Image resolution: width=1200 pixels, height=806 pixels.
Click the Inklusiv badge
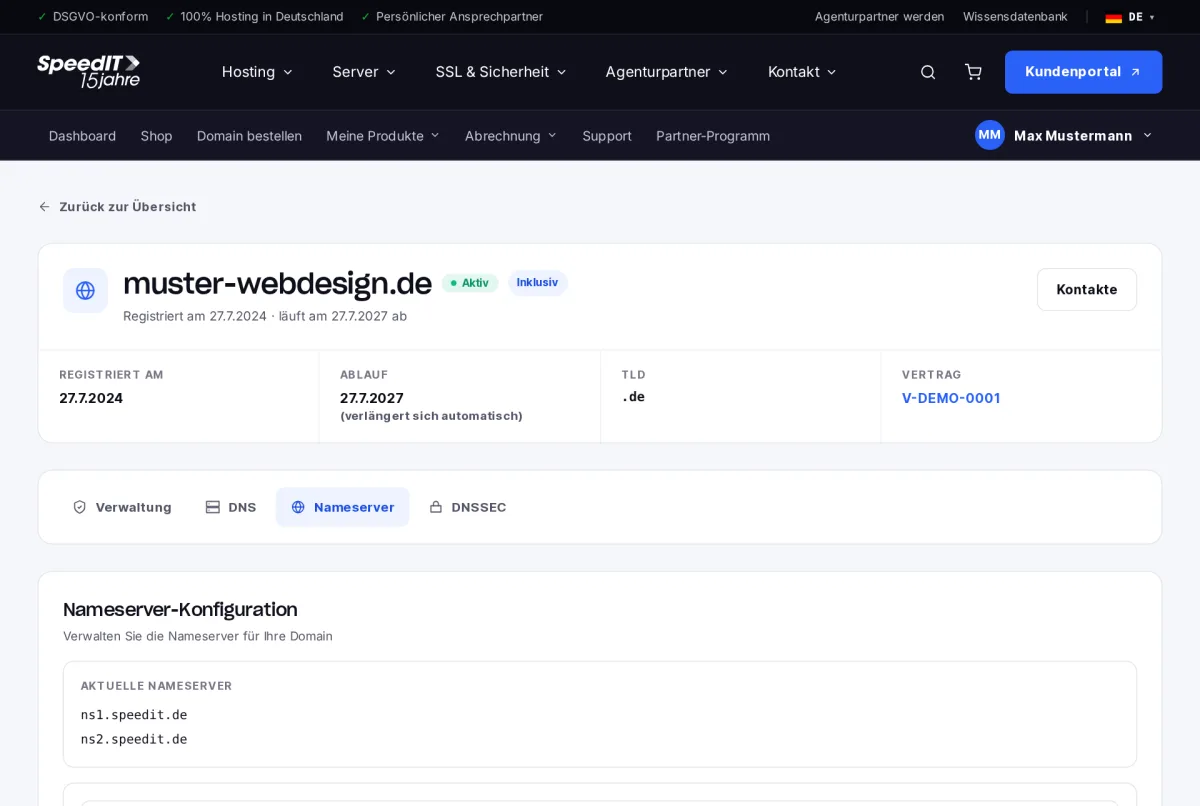538,283
